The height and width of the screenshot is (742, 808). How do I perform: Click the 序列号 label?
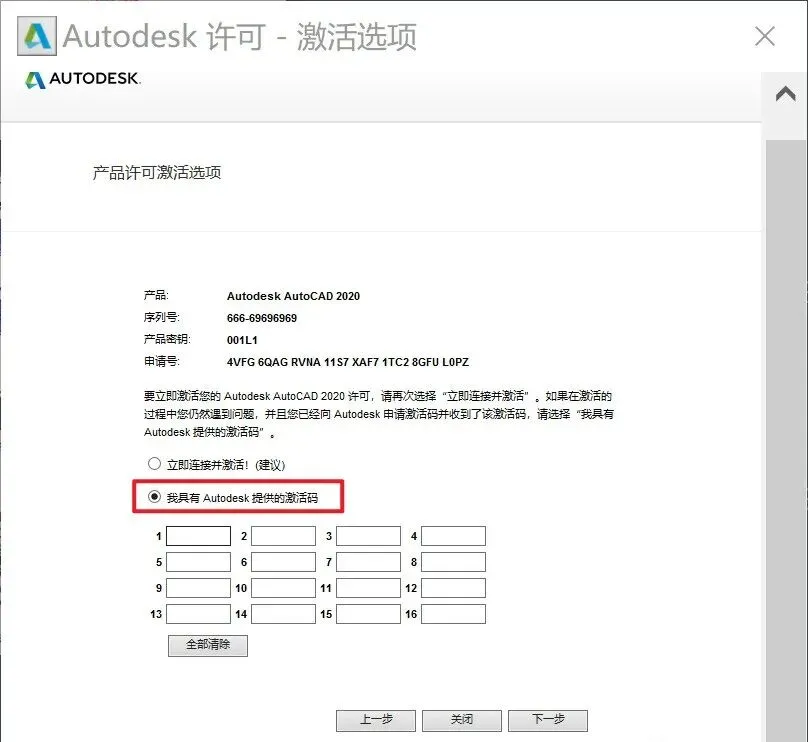pos(161,317)
